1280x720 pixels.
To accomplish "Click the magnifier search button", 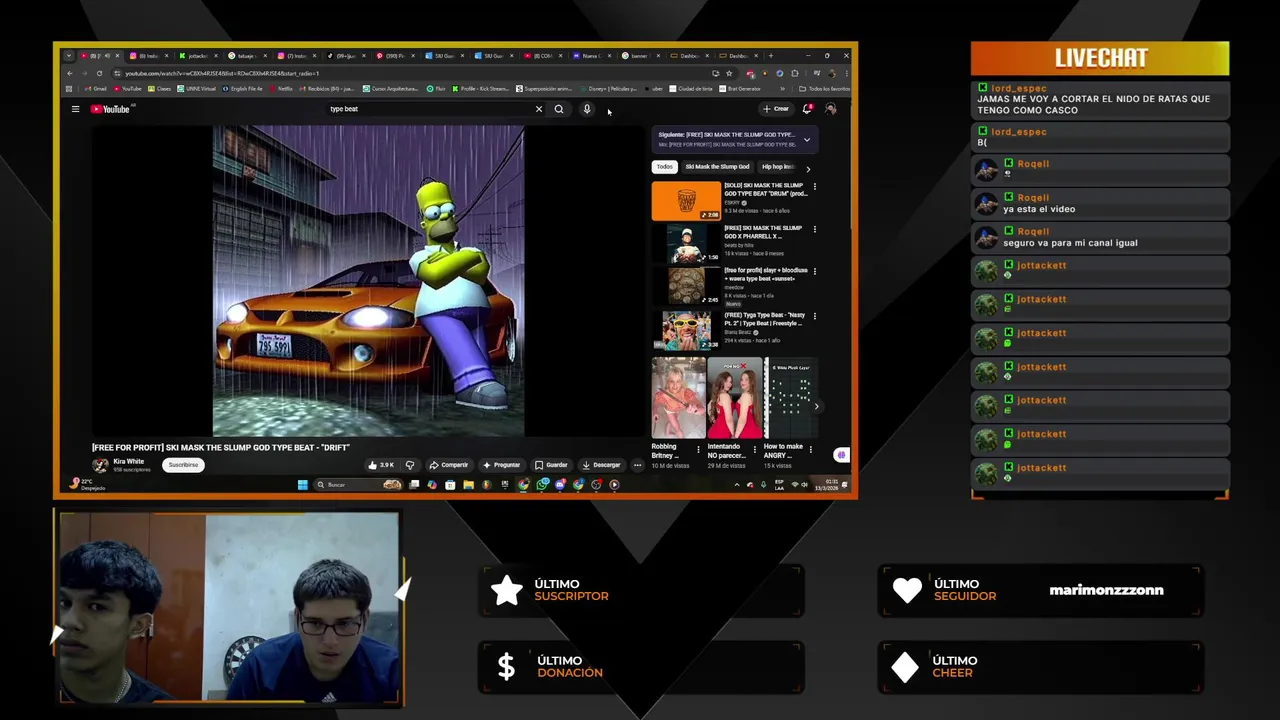I will pyautogui.click(x=559, y=109).
